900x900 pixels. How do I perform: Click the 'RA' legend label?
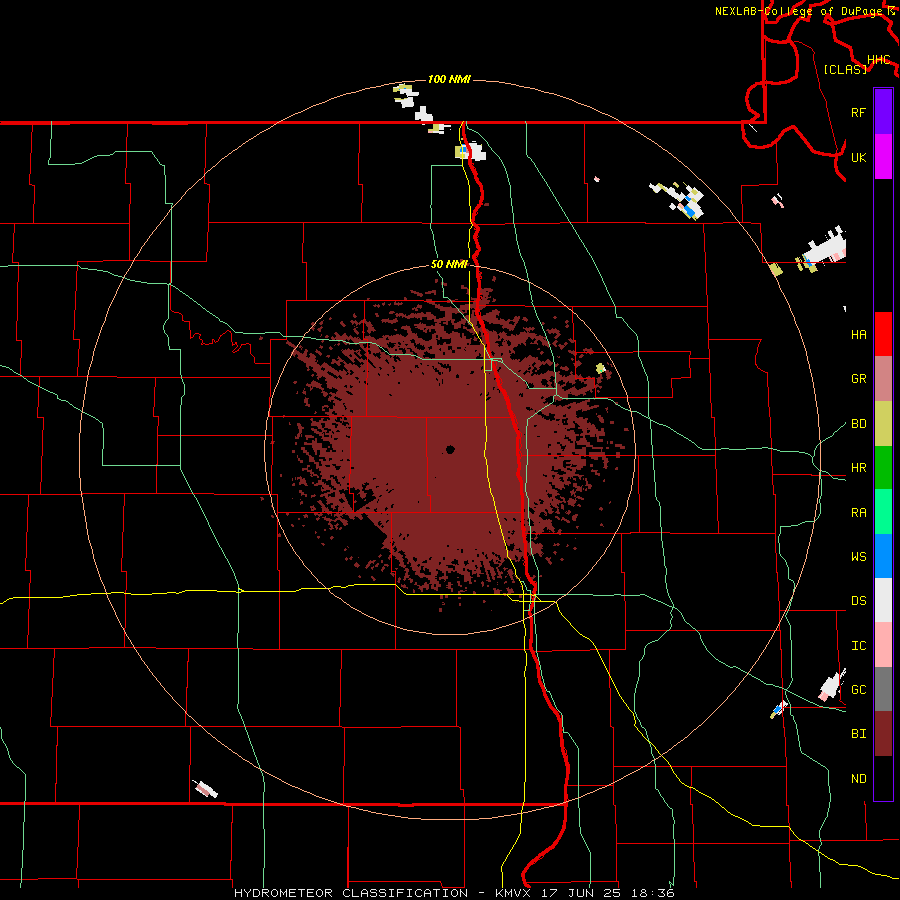click(x=858, y=512)
